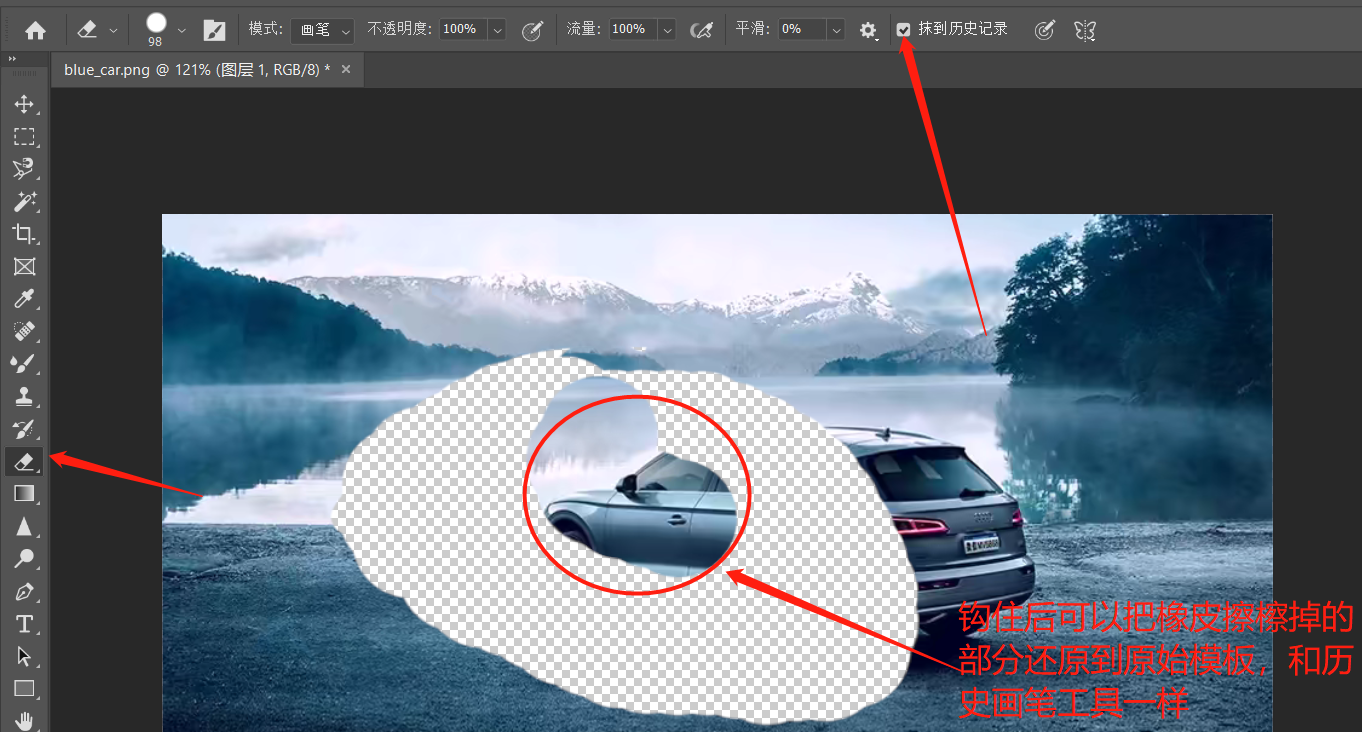Open the 平滑 slider dropdown arrow

coord(836,30)
